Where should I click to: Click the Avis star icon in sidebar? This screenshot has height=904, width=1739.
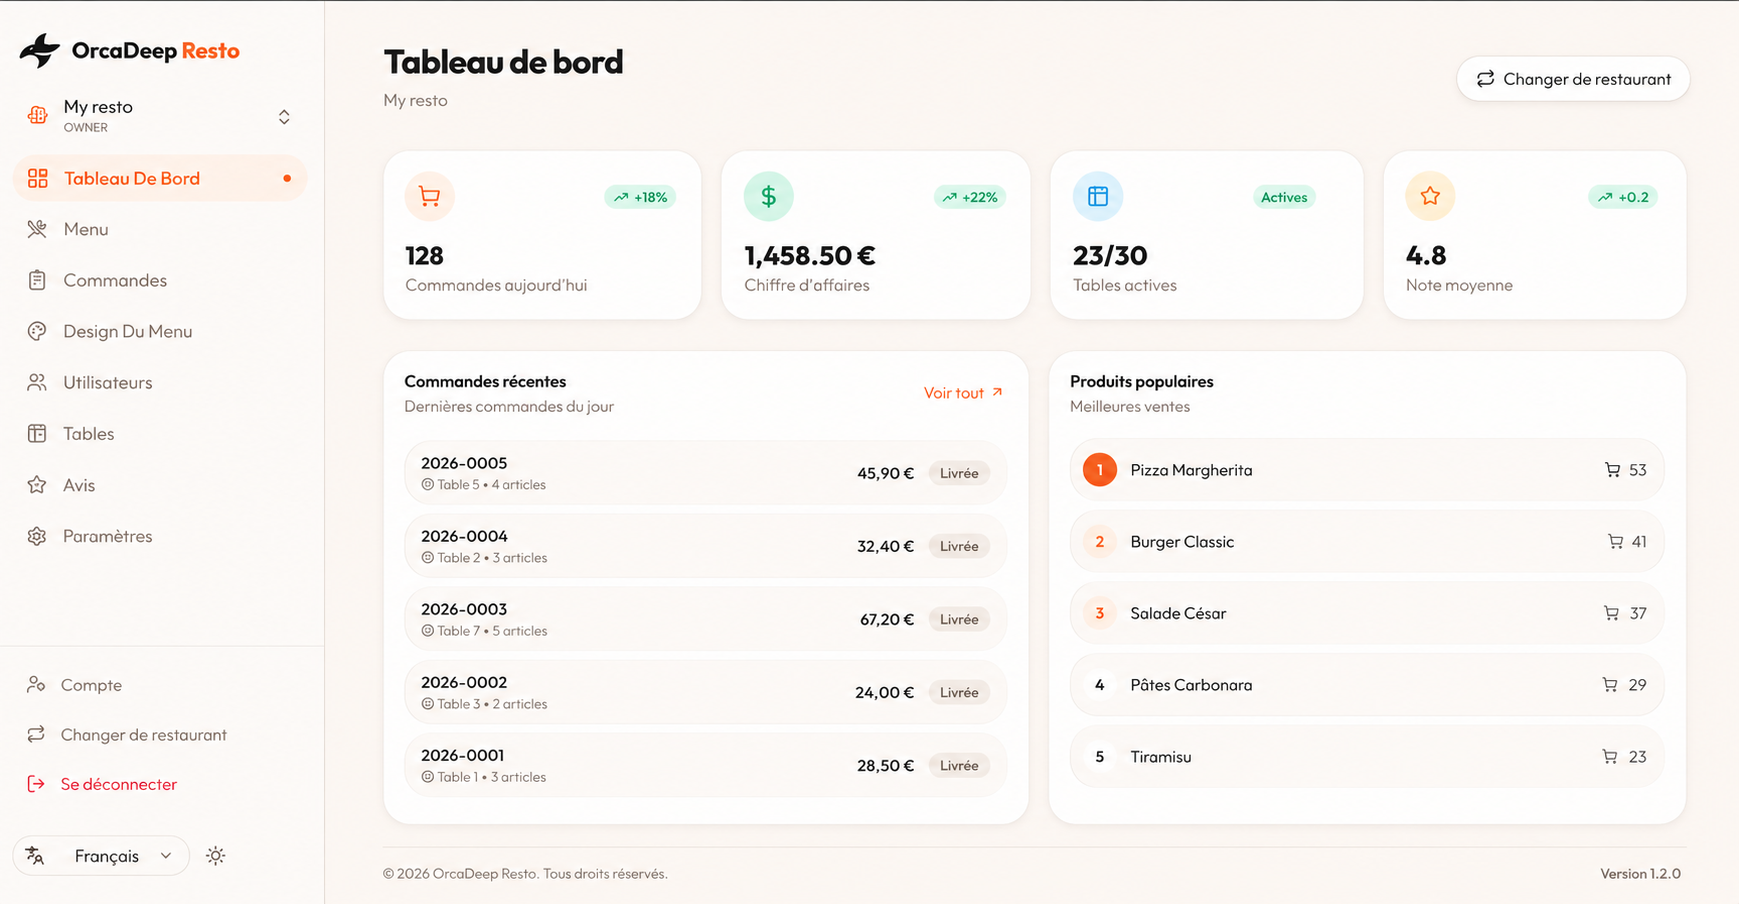pos(37,485)
